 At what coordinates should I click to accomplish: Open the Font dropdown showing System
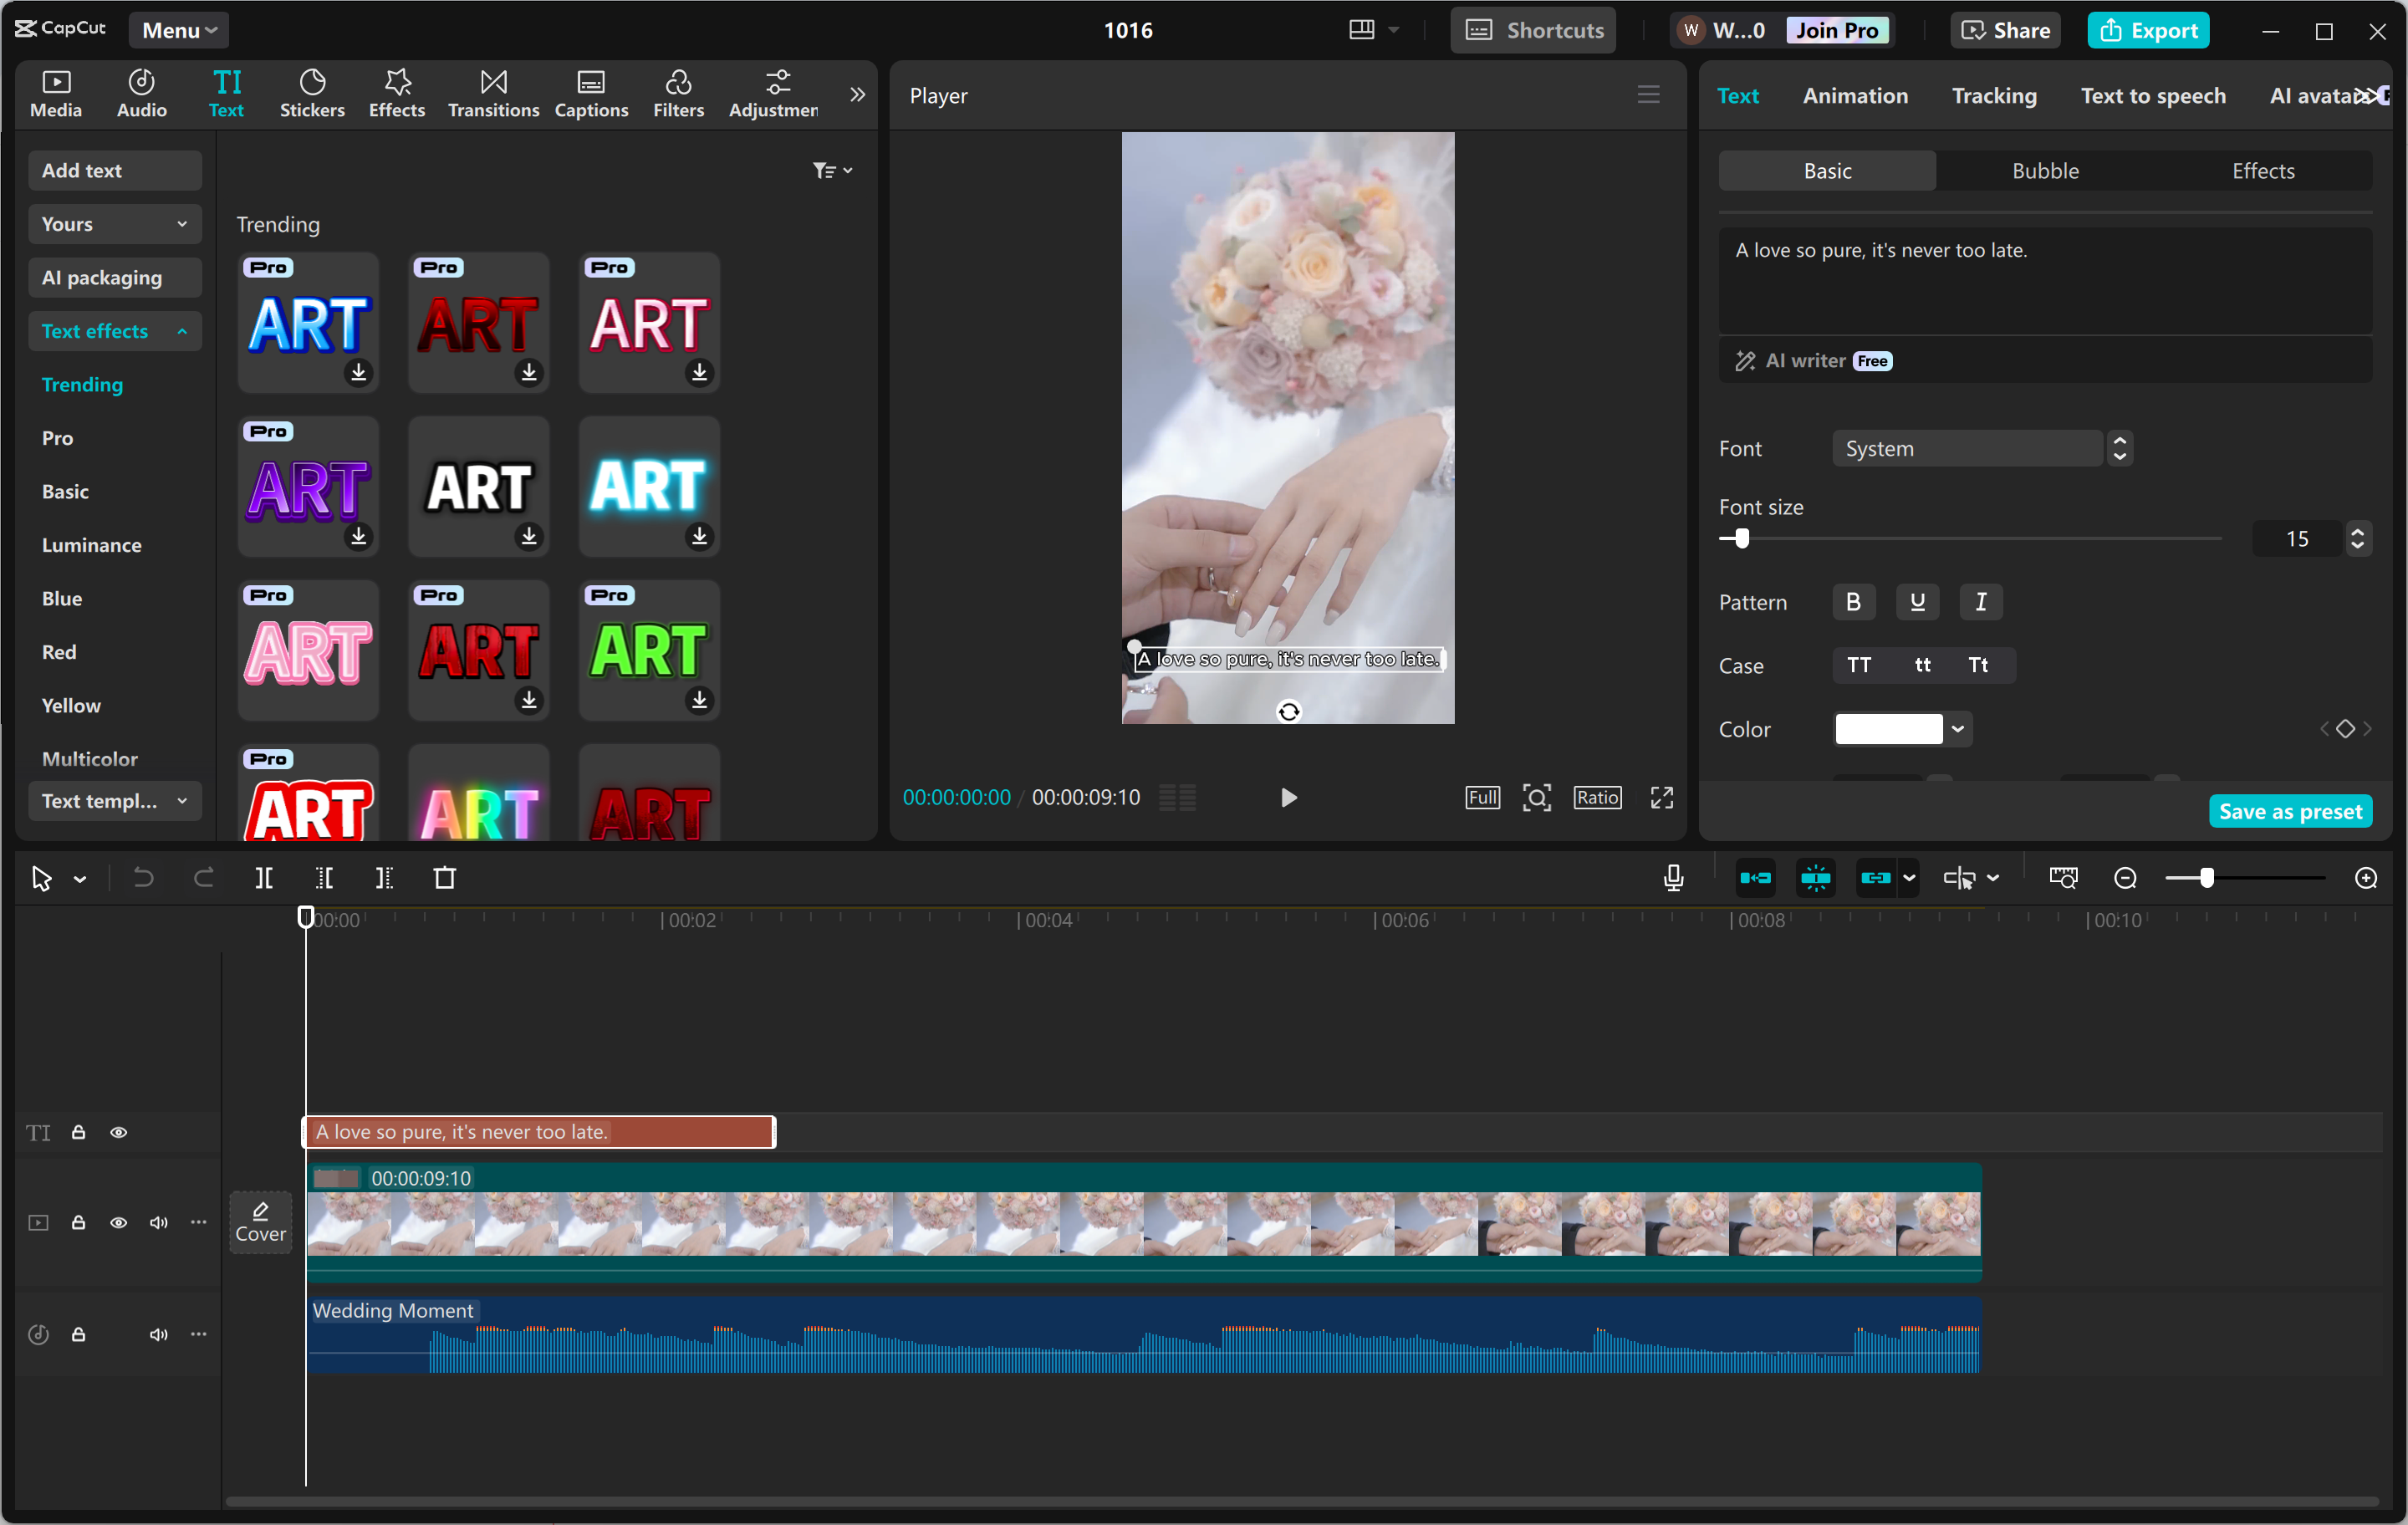pos(1968,448)
